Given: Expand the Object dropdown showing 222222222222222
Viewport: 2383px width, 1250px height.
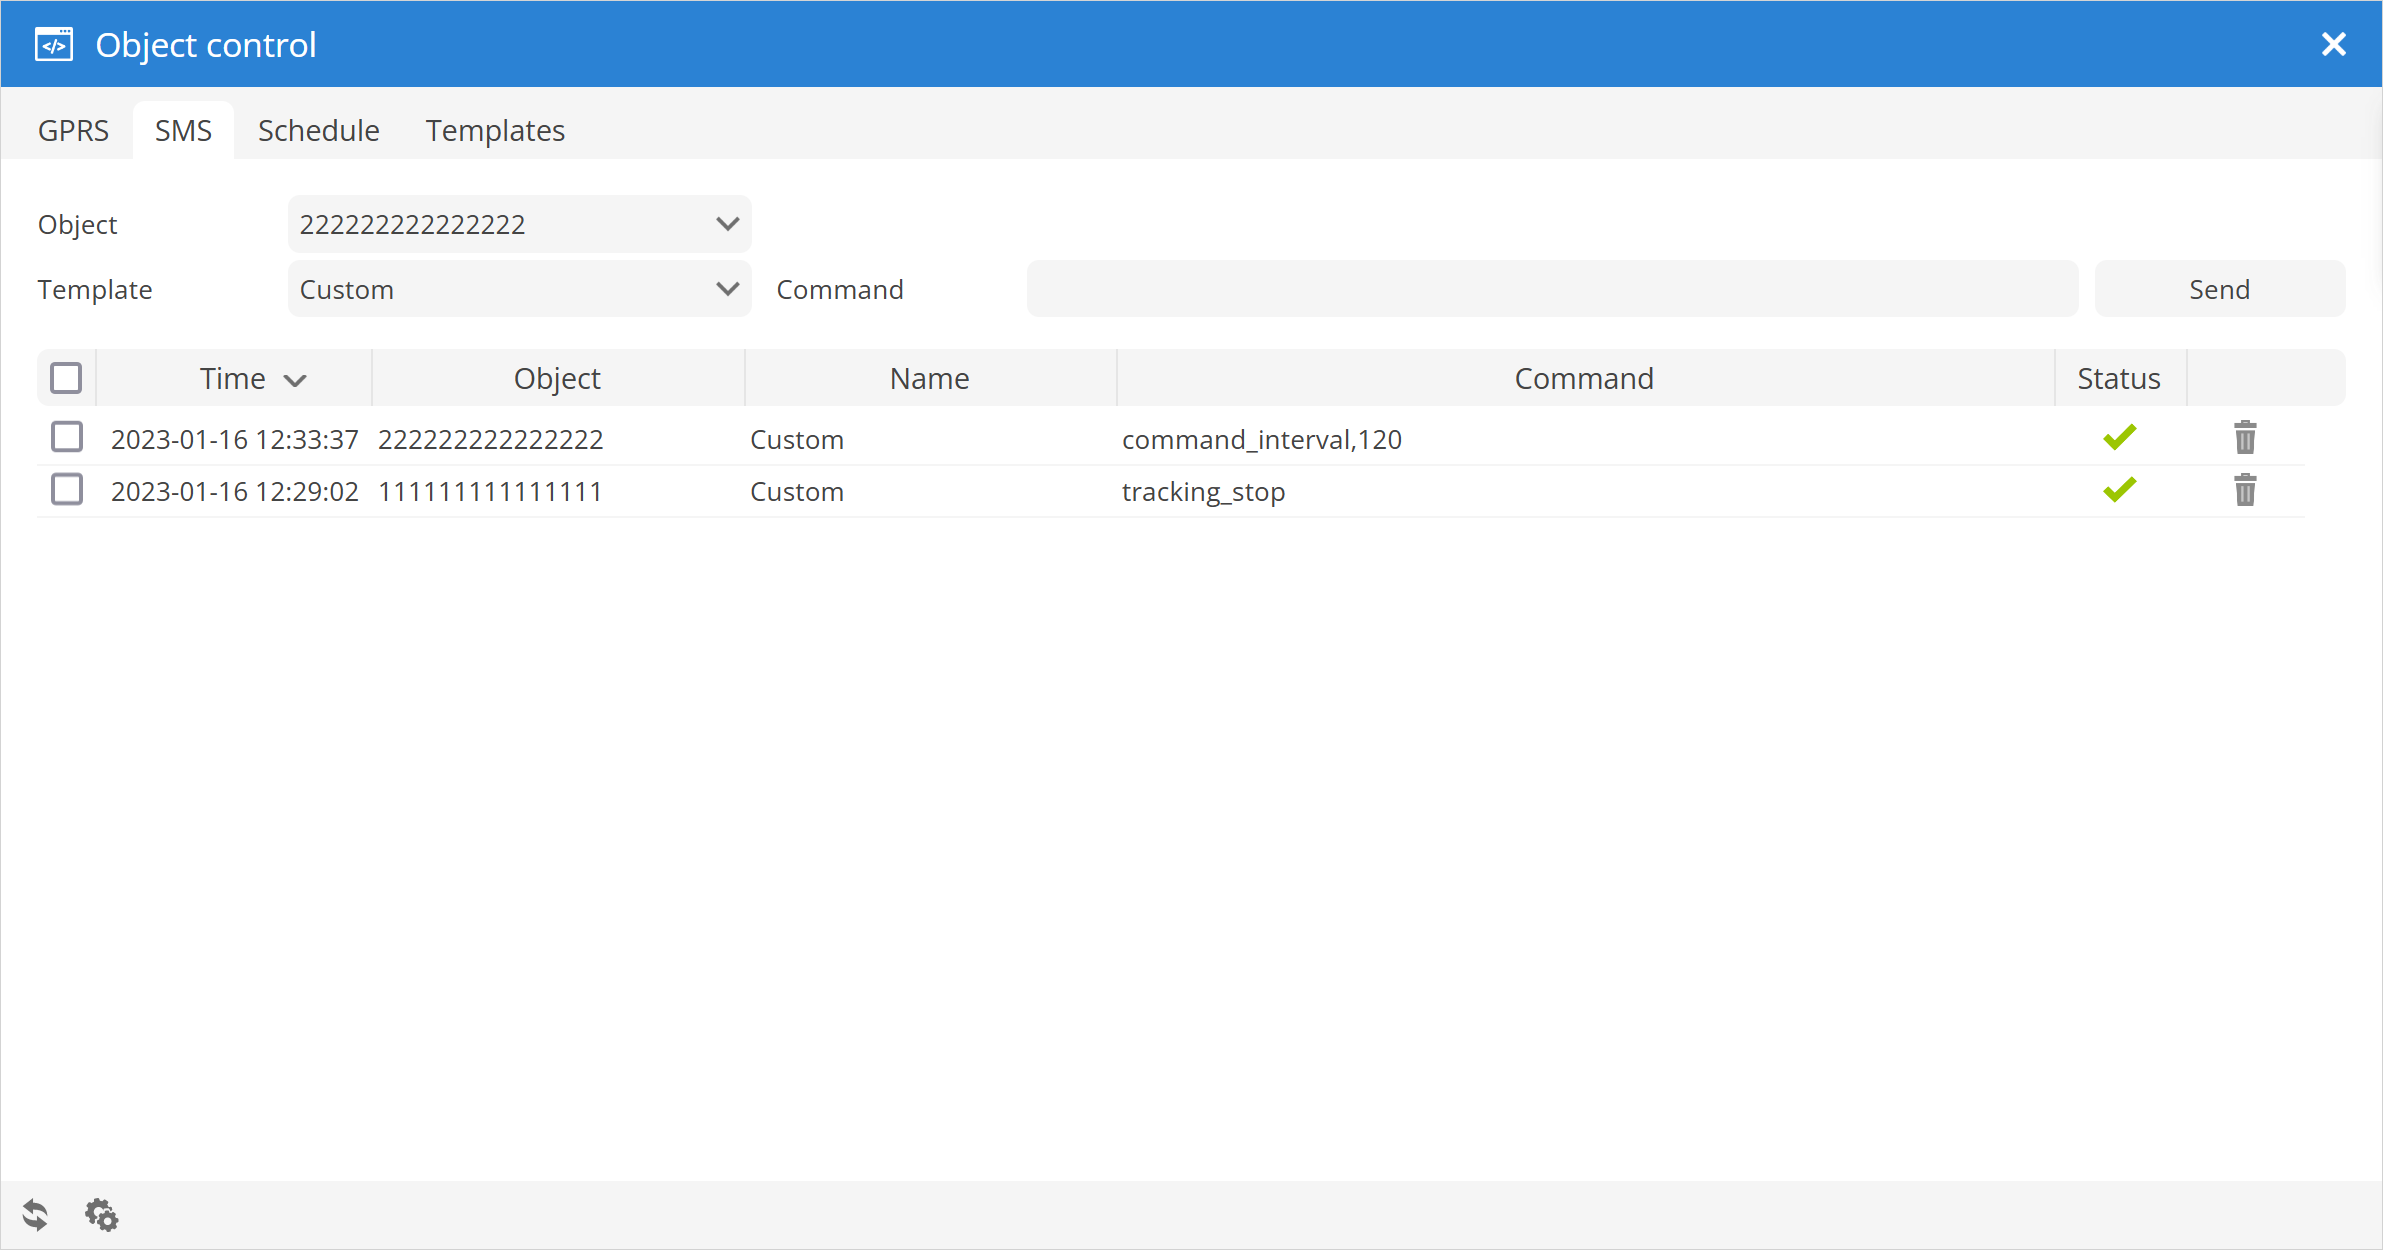Looking at the screenshot, I should pos(519,224).
